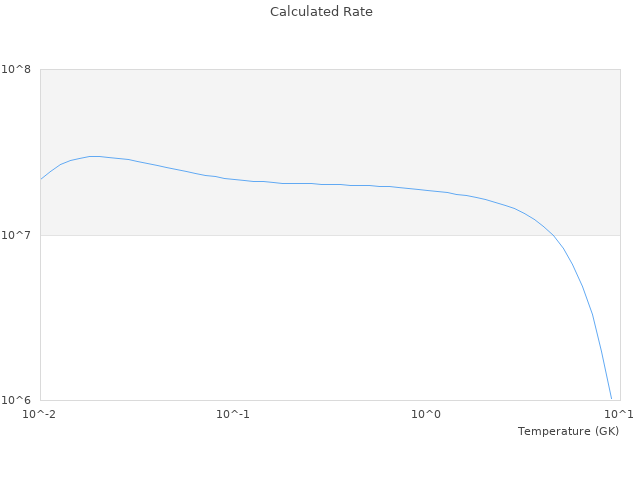This screenshot has height=480, width=640.
Task: Click the curve's end point near 10^6
Action: pyautogui.click(x=611, y=398)
